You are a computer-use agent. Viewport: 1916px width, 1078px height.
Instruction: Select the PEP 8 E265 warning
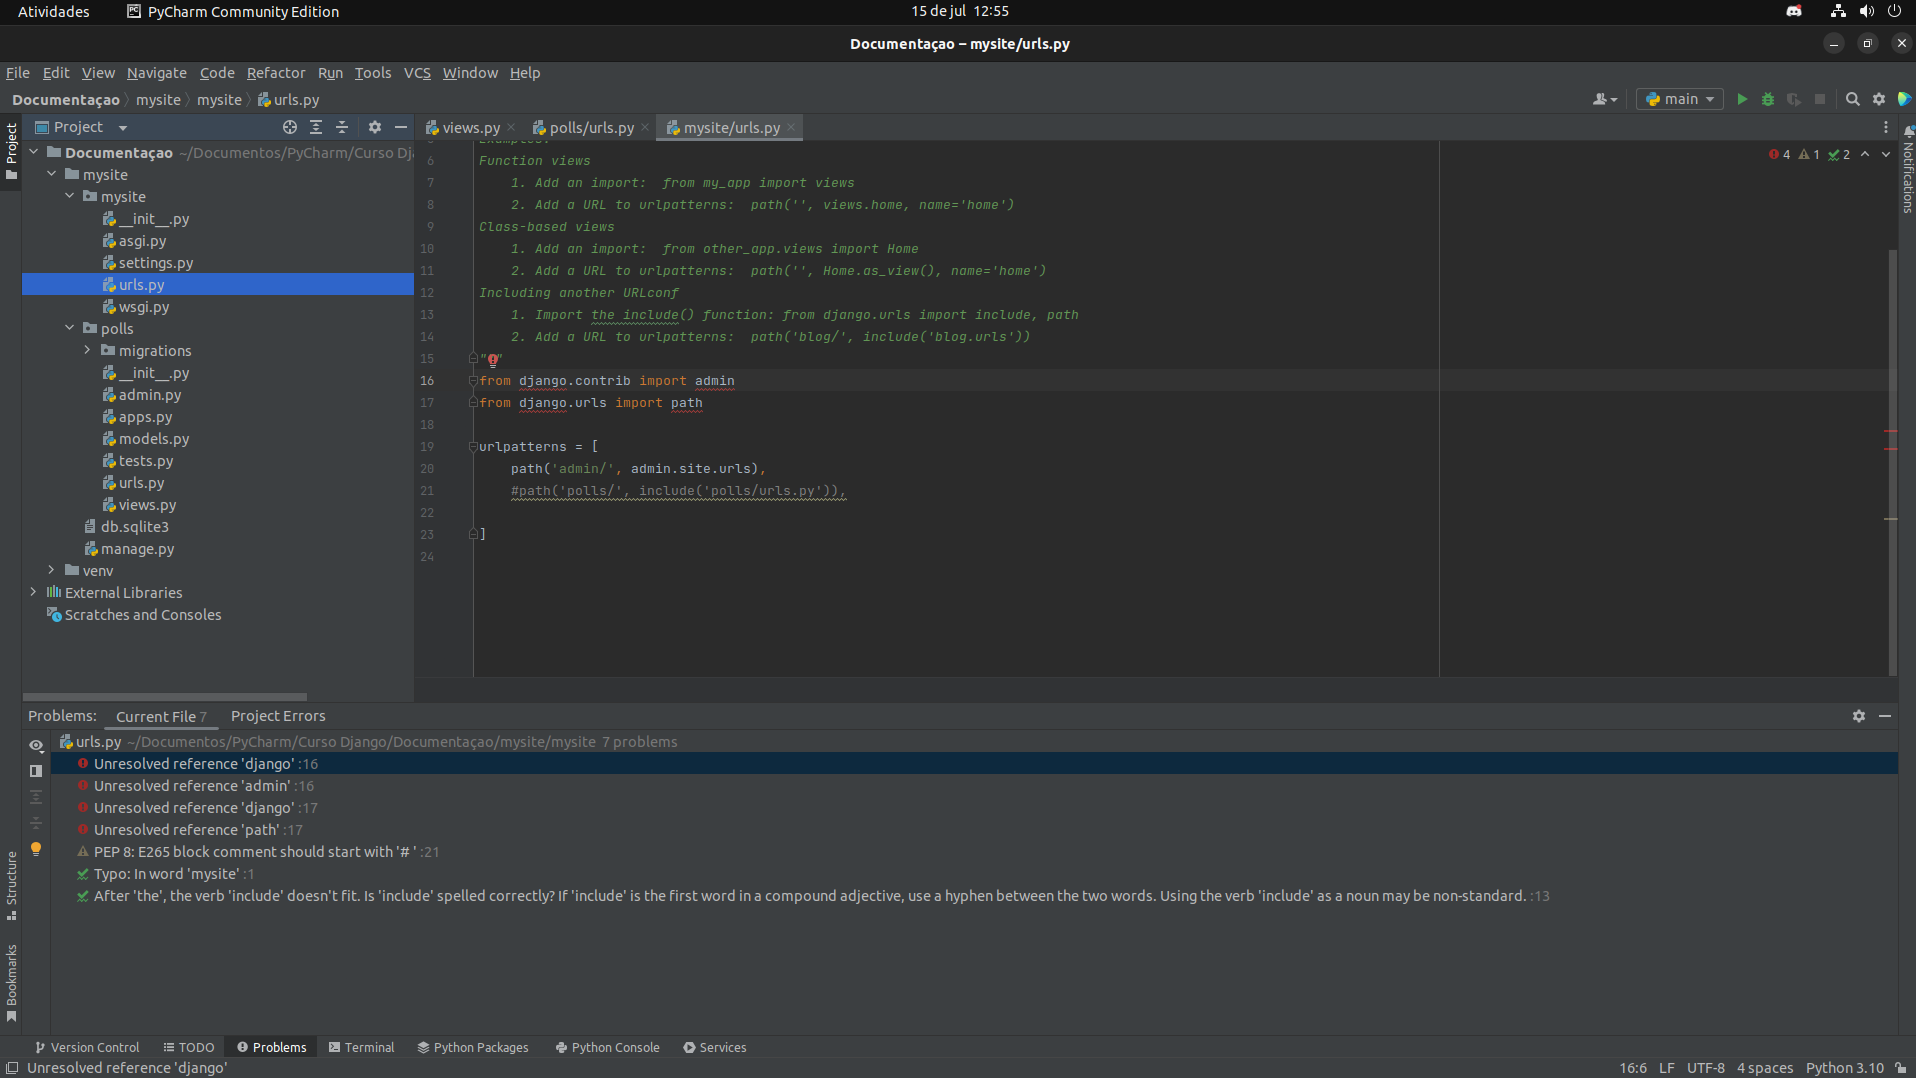click(266, 852)
